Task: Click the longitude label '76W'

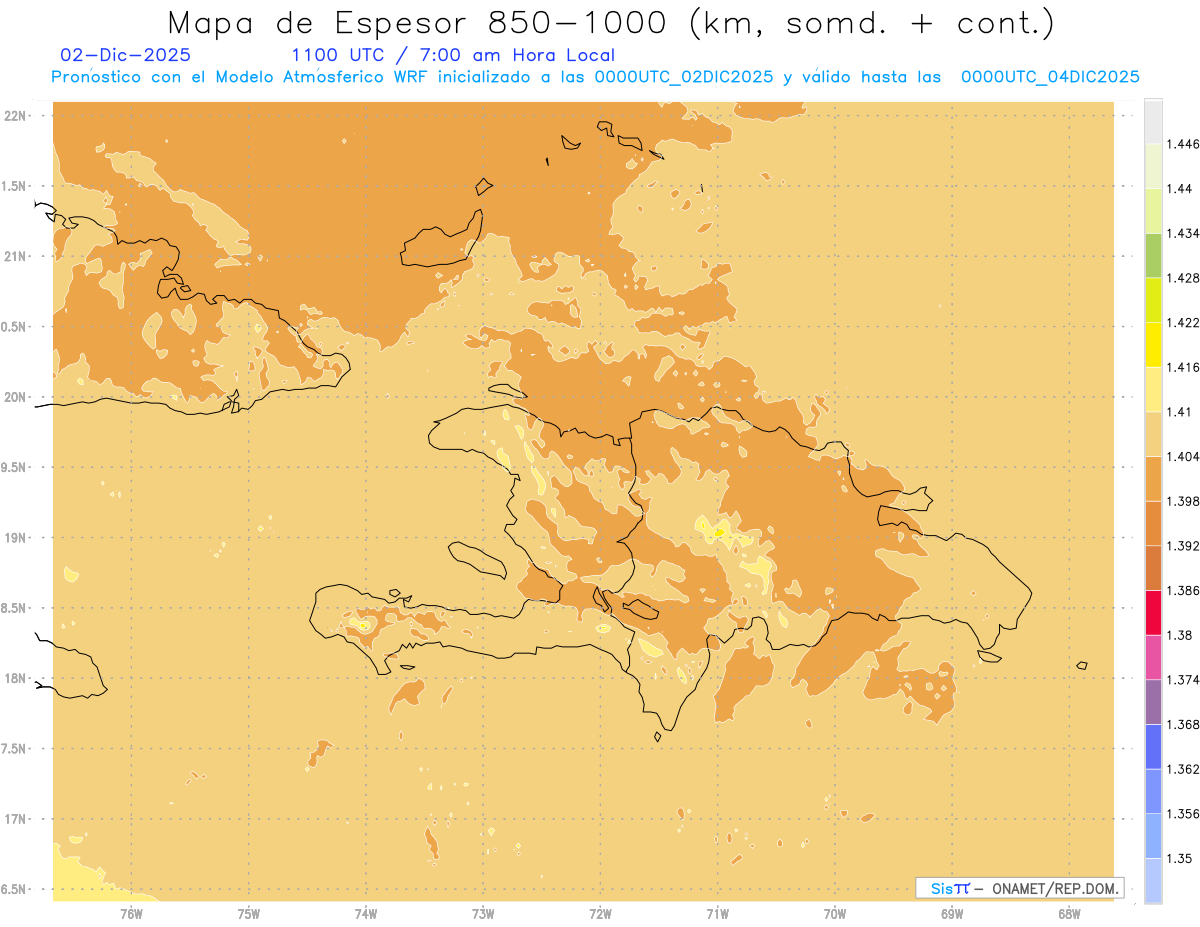Action: tap(131, 914)
